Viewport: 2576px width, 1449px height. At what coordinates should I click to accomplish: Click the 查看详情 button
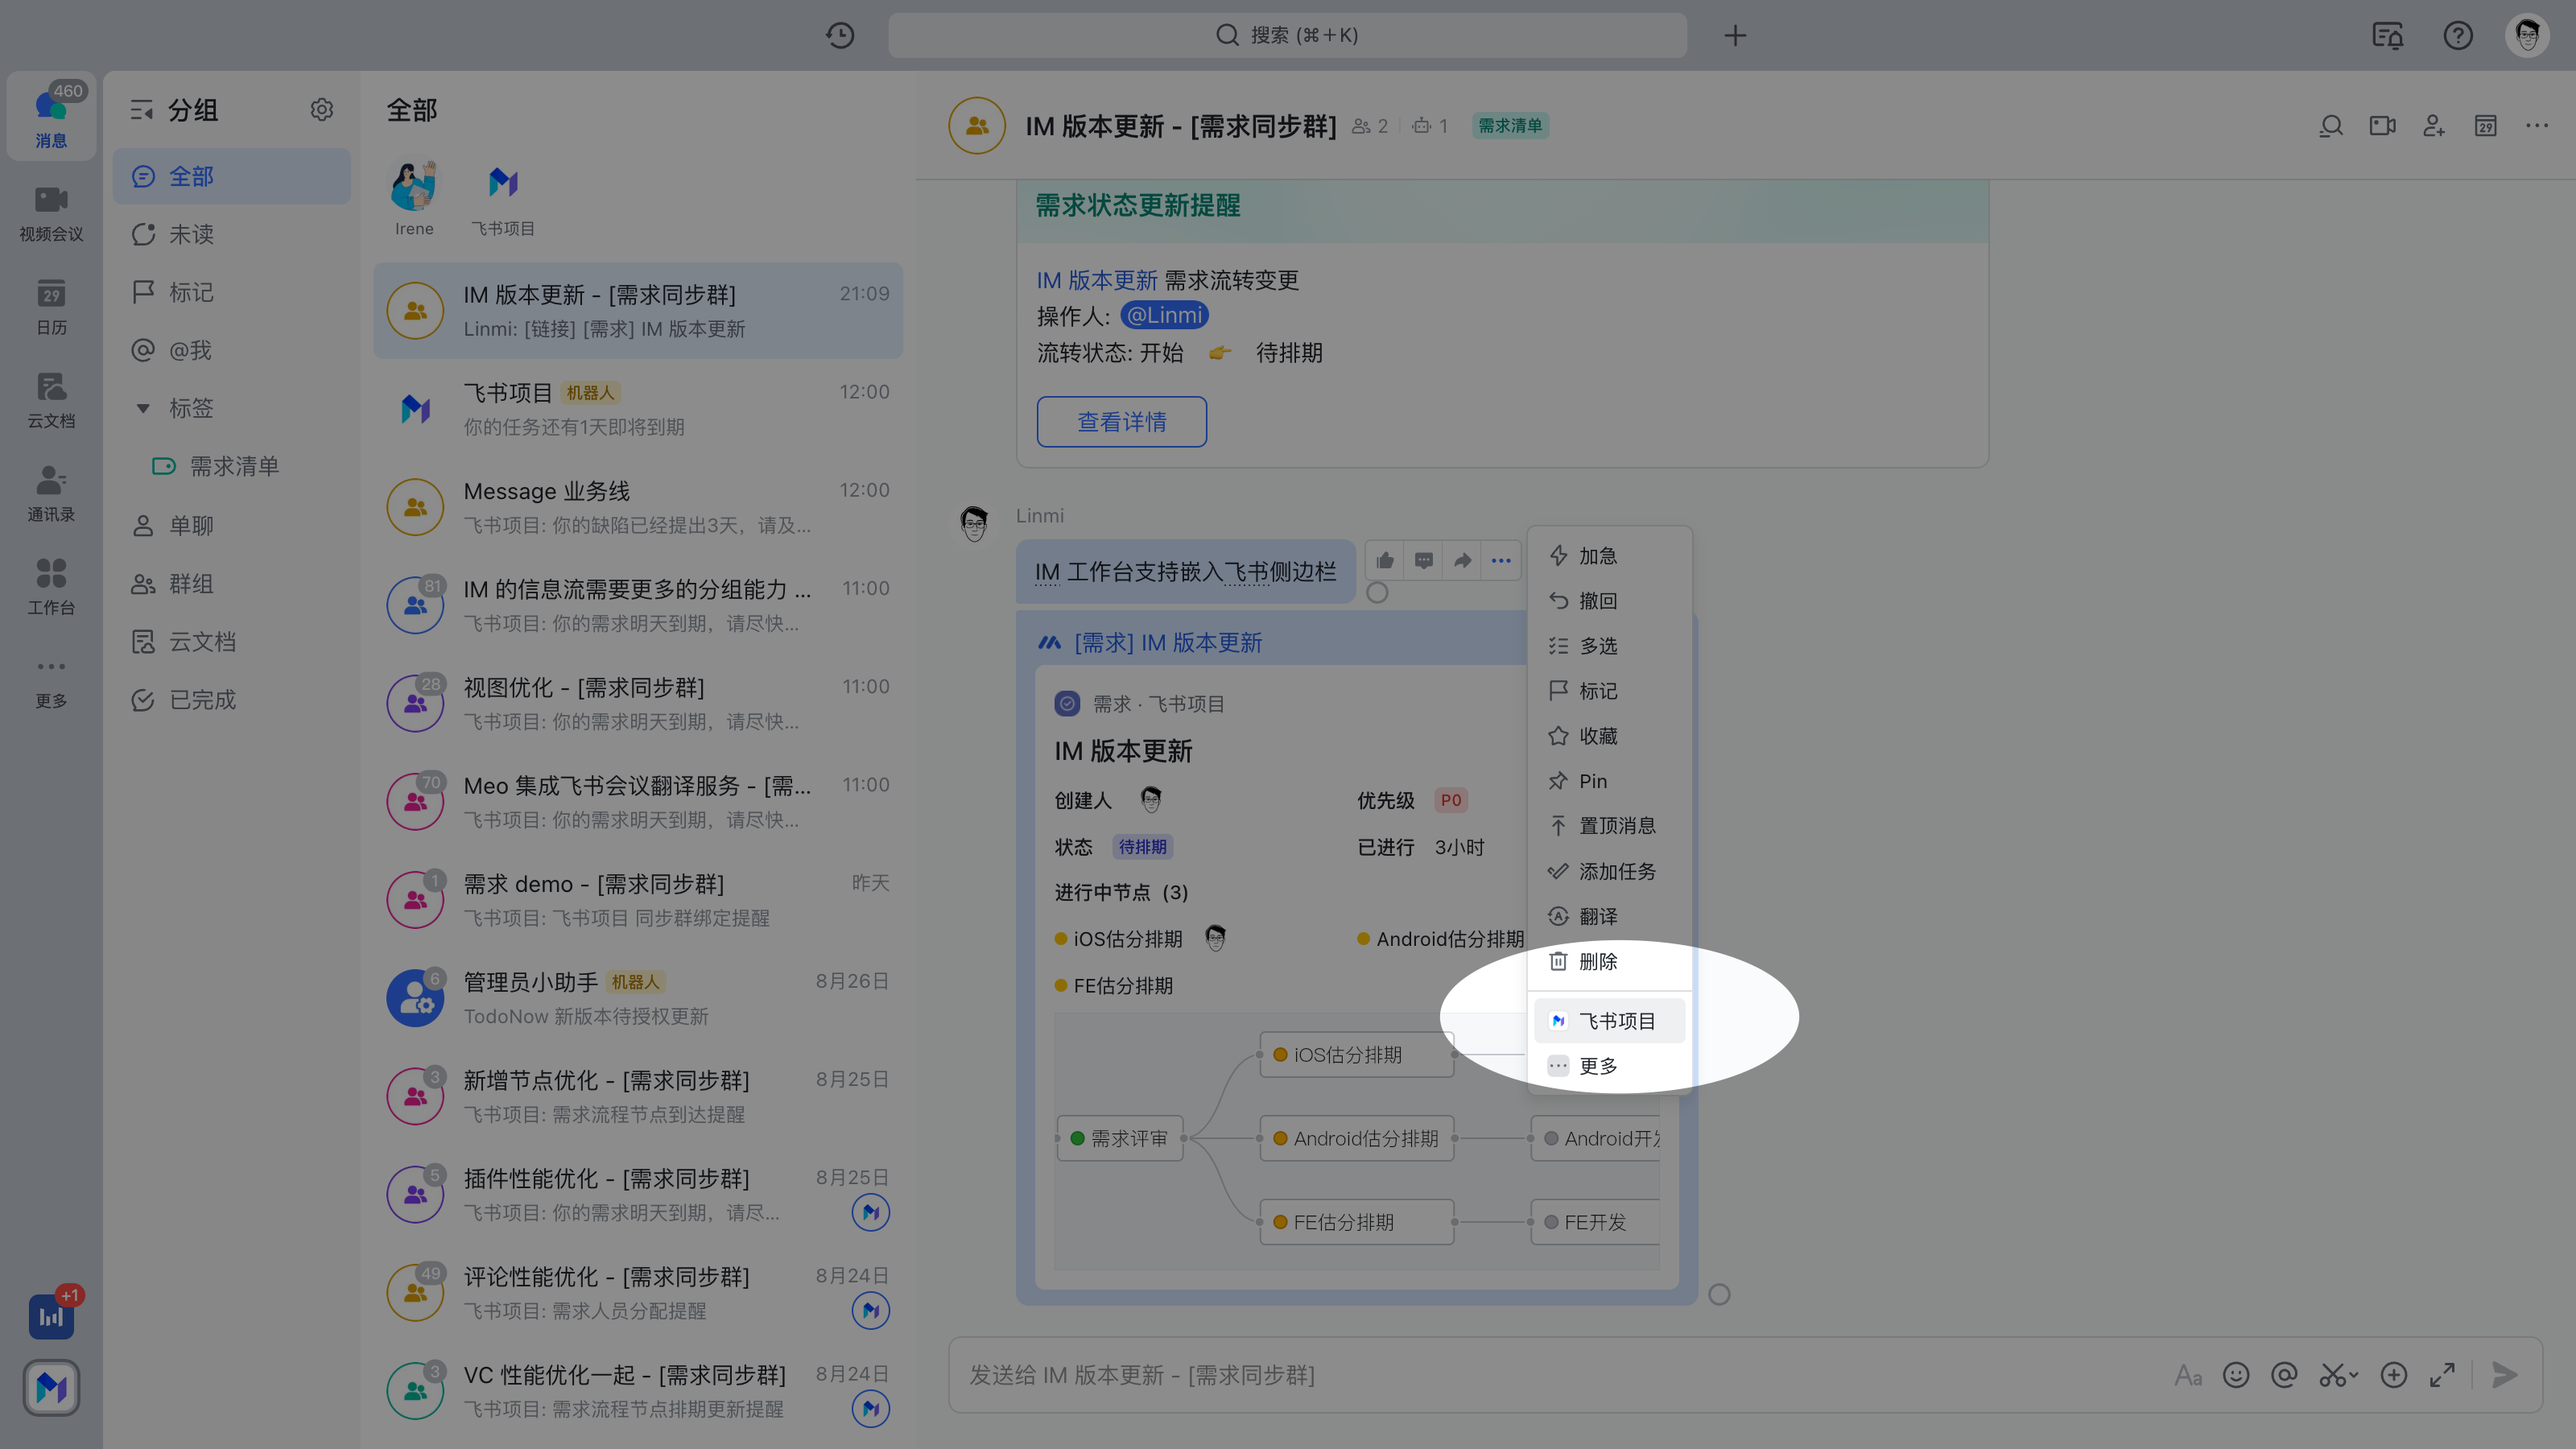coord(1121,422)
